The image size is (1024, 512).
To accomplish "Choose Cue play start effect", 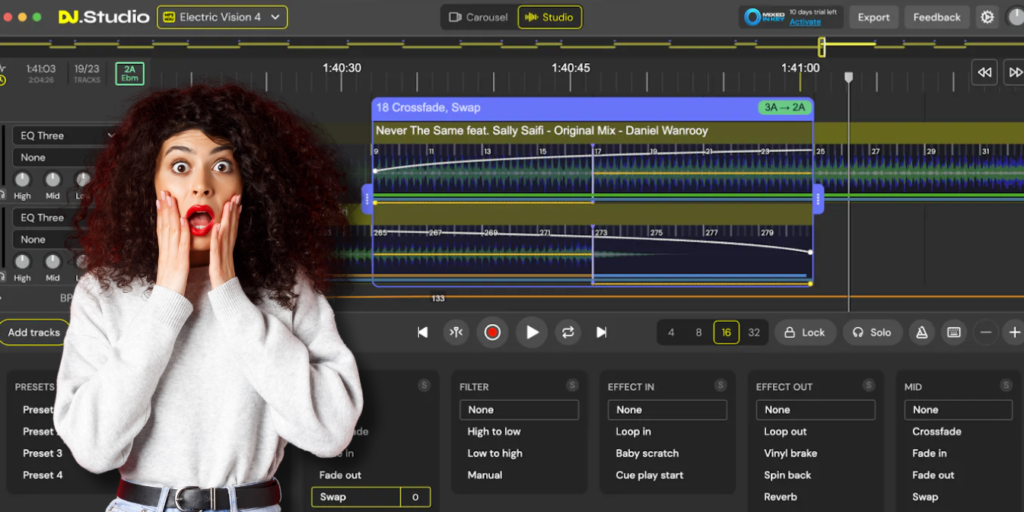I will [649, 475].
